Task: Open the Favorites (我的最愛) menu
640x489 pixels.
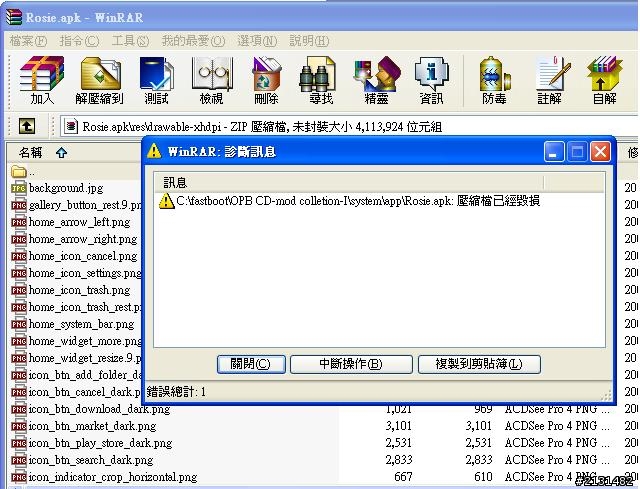Action: (193, 41)
